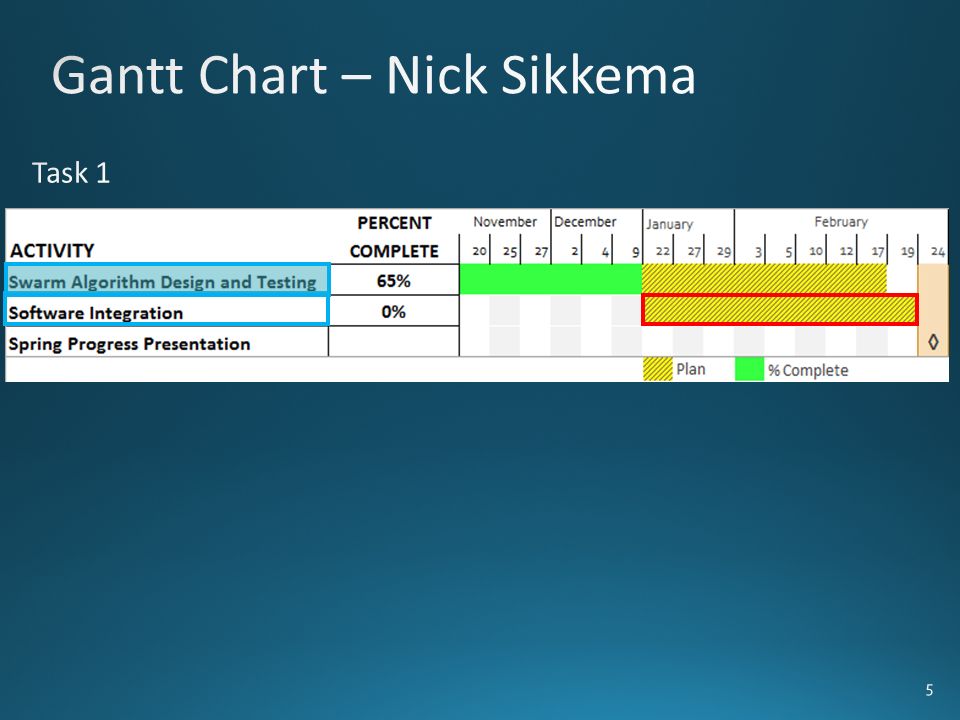Click the slide title Gantt Chart – Nick Sikkema
Image resolution: width=960 pixels, height=720 pixels.
click(x=374, y=75)
